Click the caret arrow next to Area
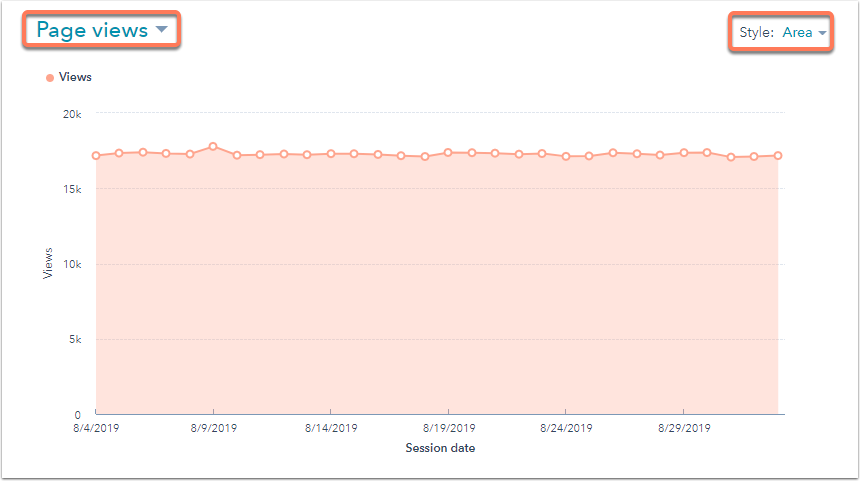This screenshot has width=860, height=481. (823, 33)
